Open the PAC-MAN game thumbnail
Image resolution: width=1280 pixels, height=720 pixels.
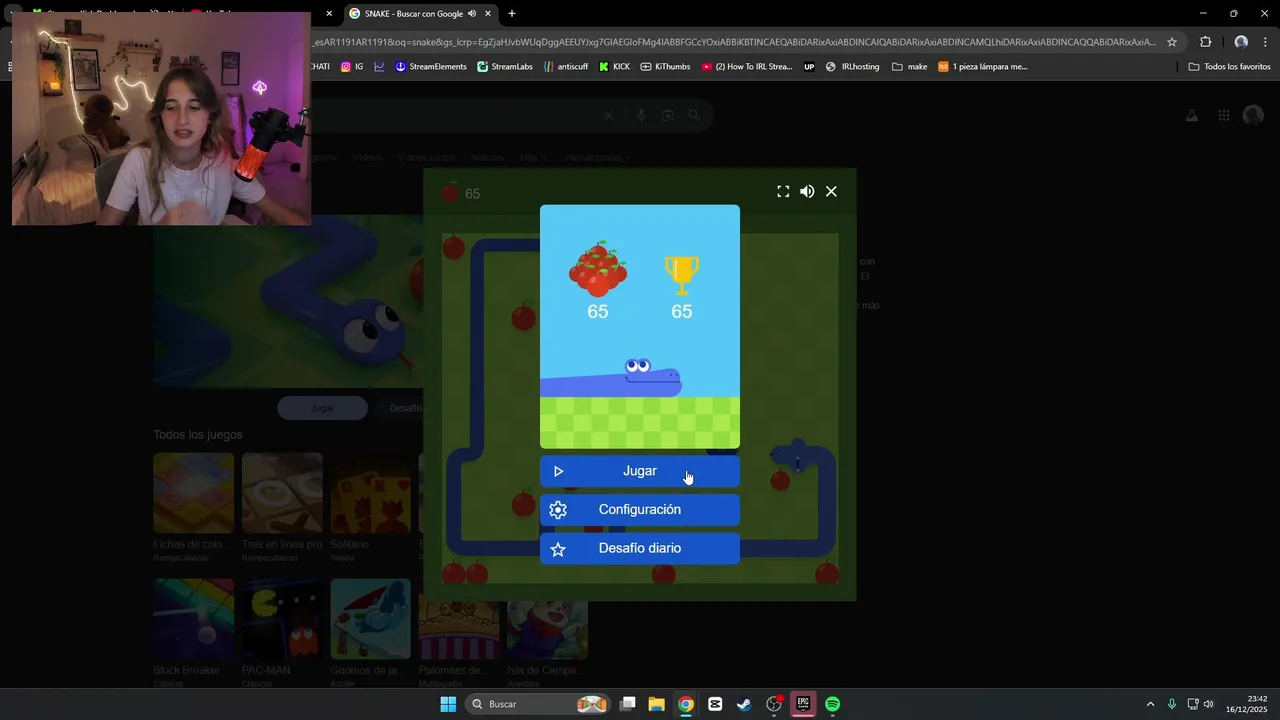(282, 619)
